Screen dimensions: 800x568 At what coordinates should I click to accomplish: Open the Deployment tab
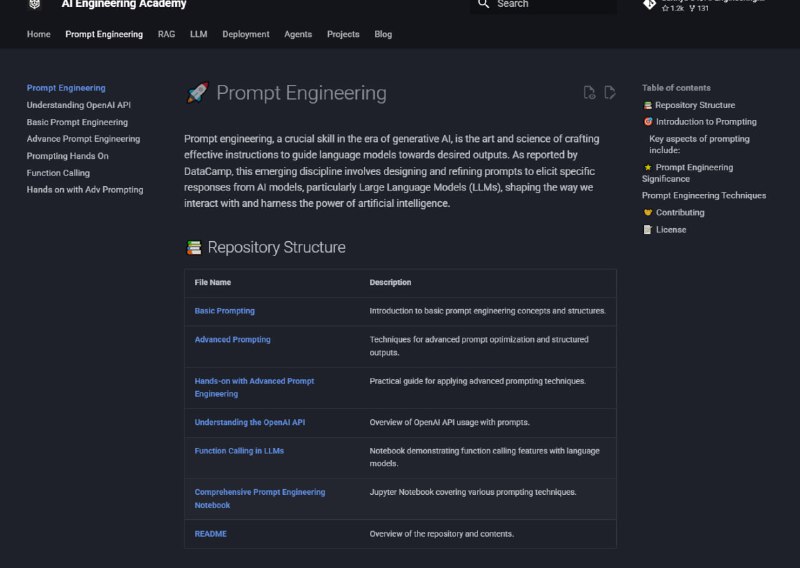tap(245, 34)
